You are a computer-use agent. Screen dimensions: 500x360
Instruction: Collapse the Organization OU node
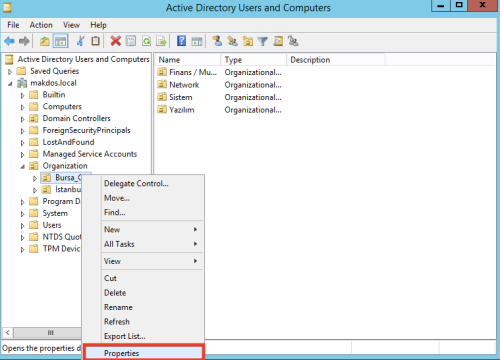click(x=22, y=167)
